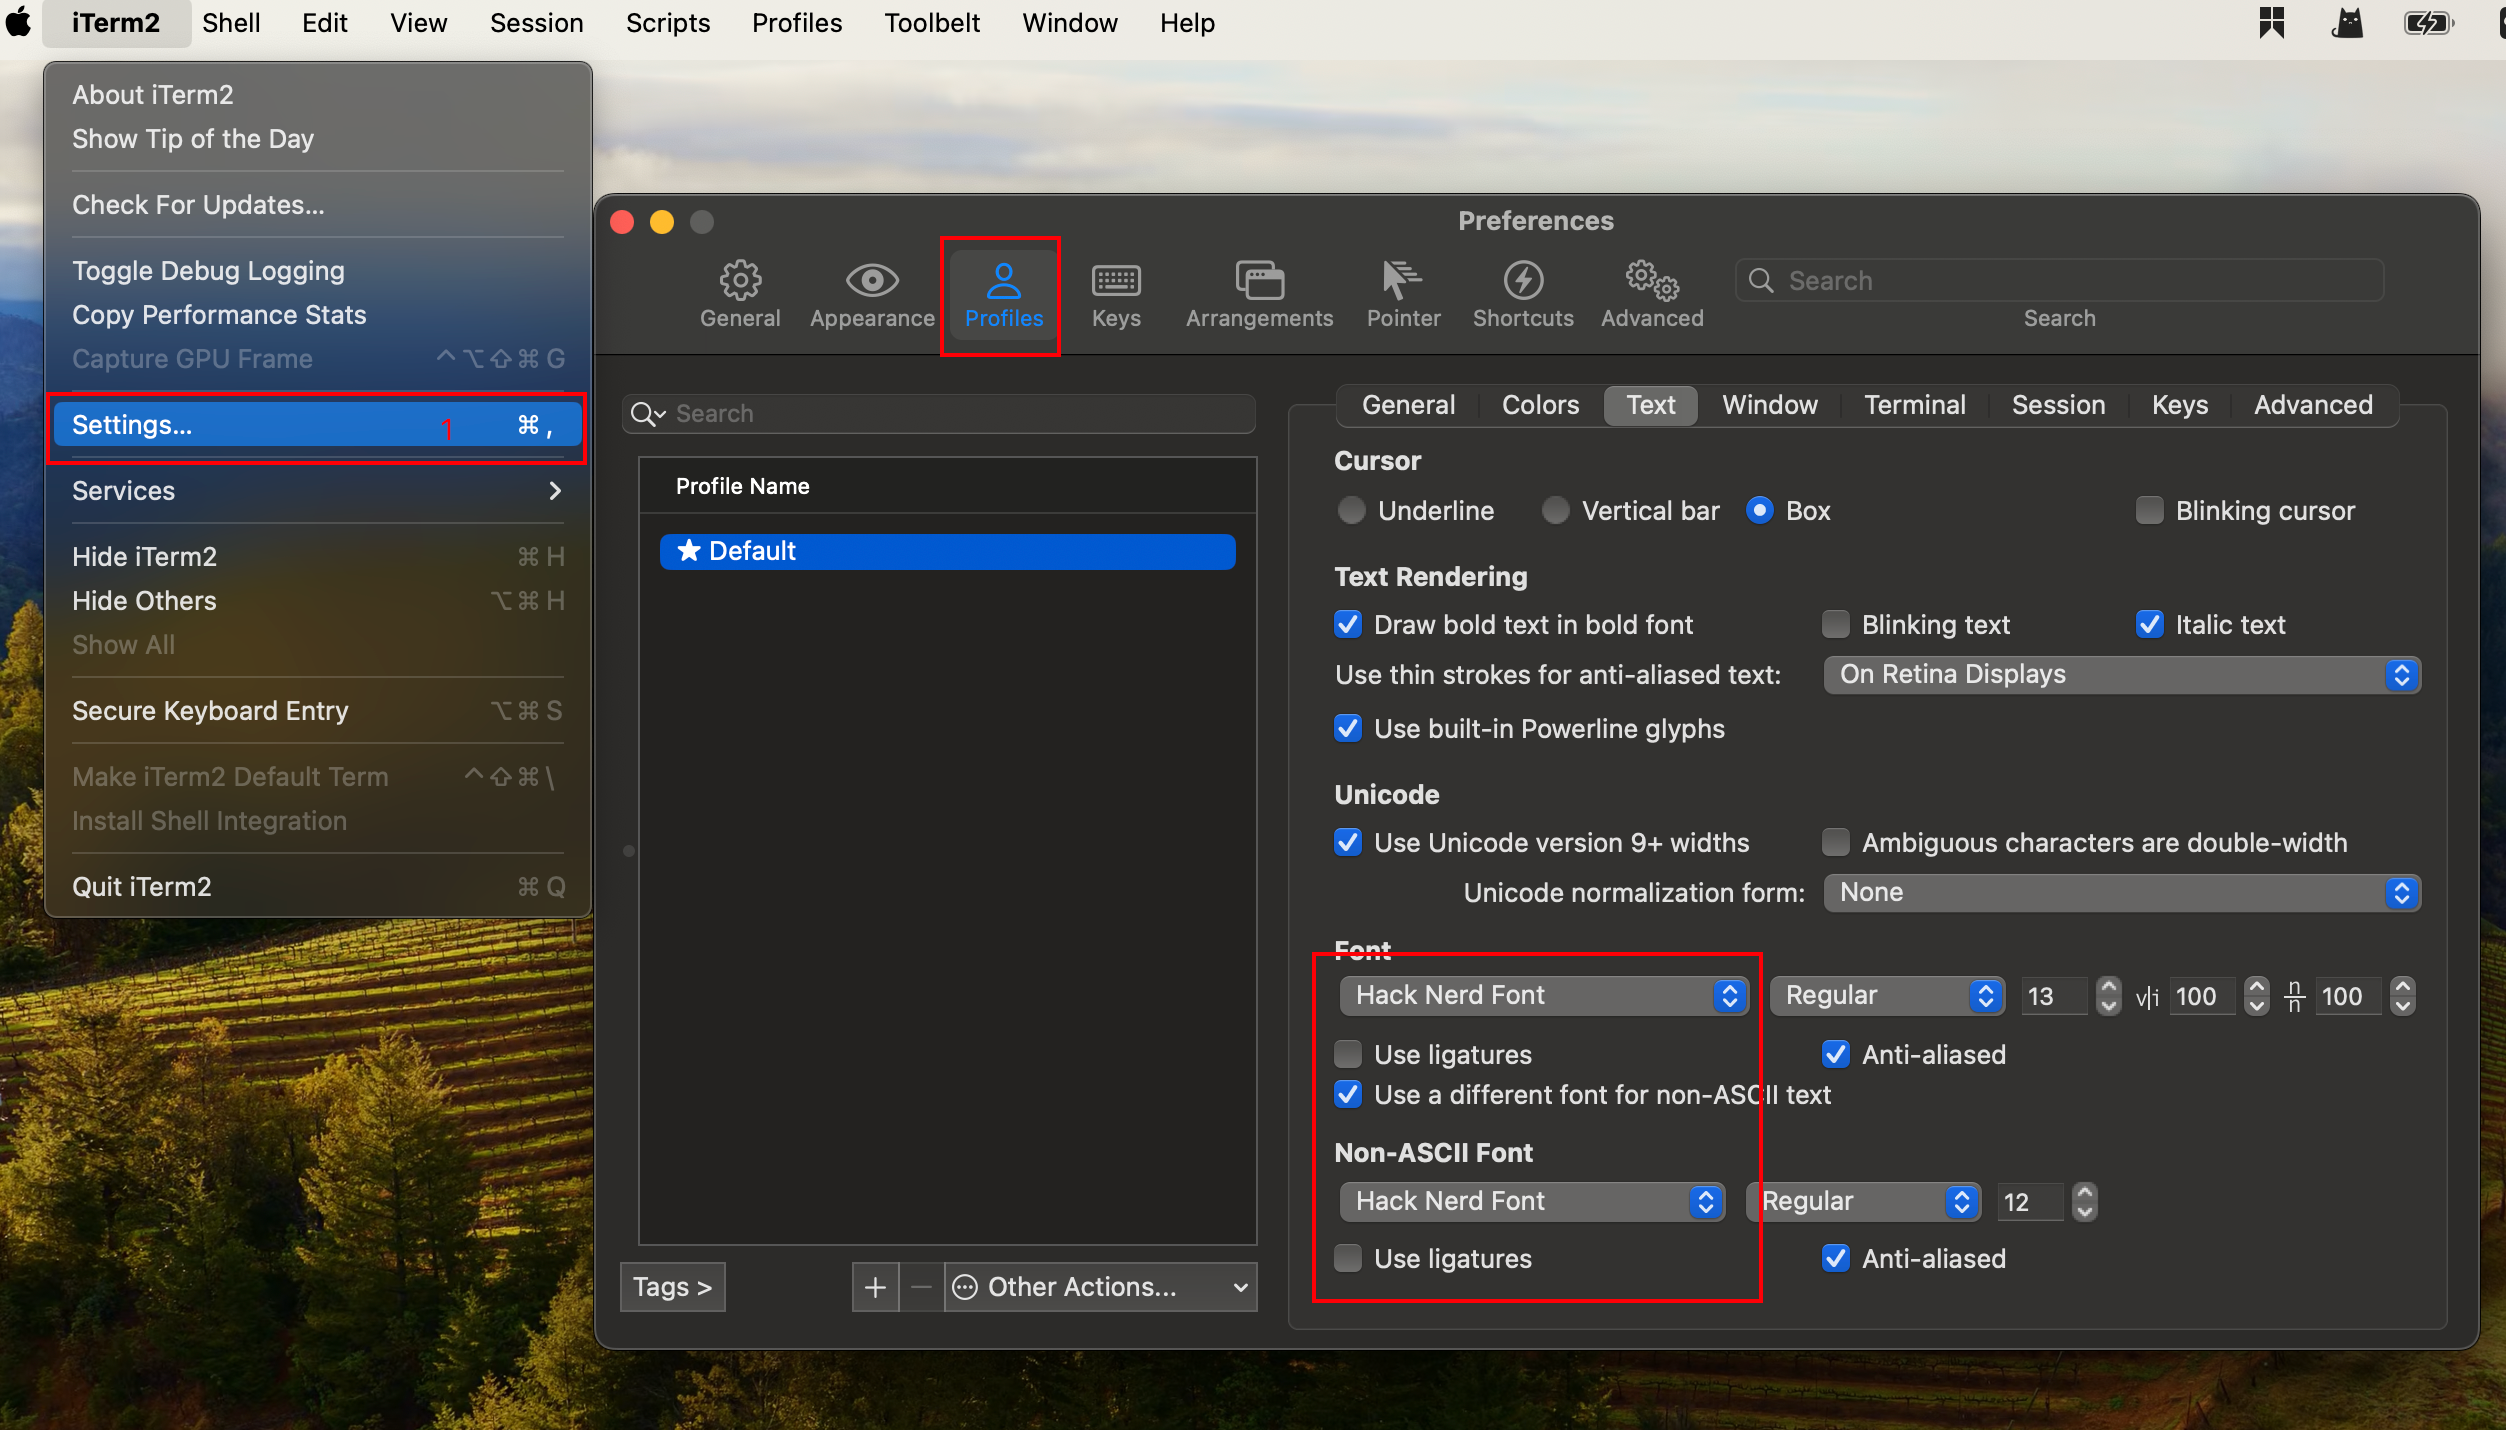2506x1430 pixels.
Task: Select the Underline cursor radio button
Action: (x=1351, y=511)
